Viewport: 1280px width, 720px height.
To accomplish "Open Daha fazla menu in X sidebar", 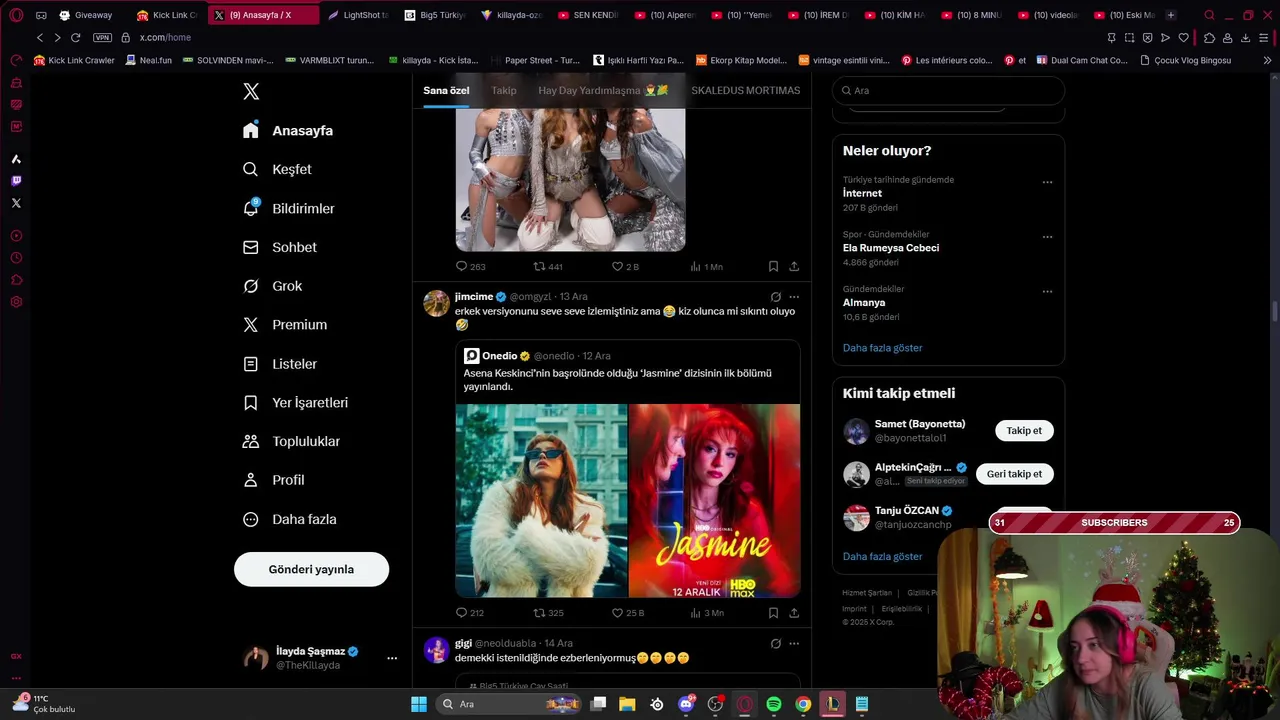I will (x=290, y=519).
